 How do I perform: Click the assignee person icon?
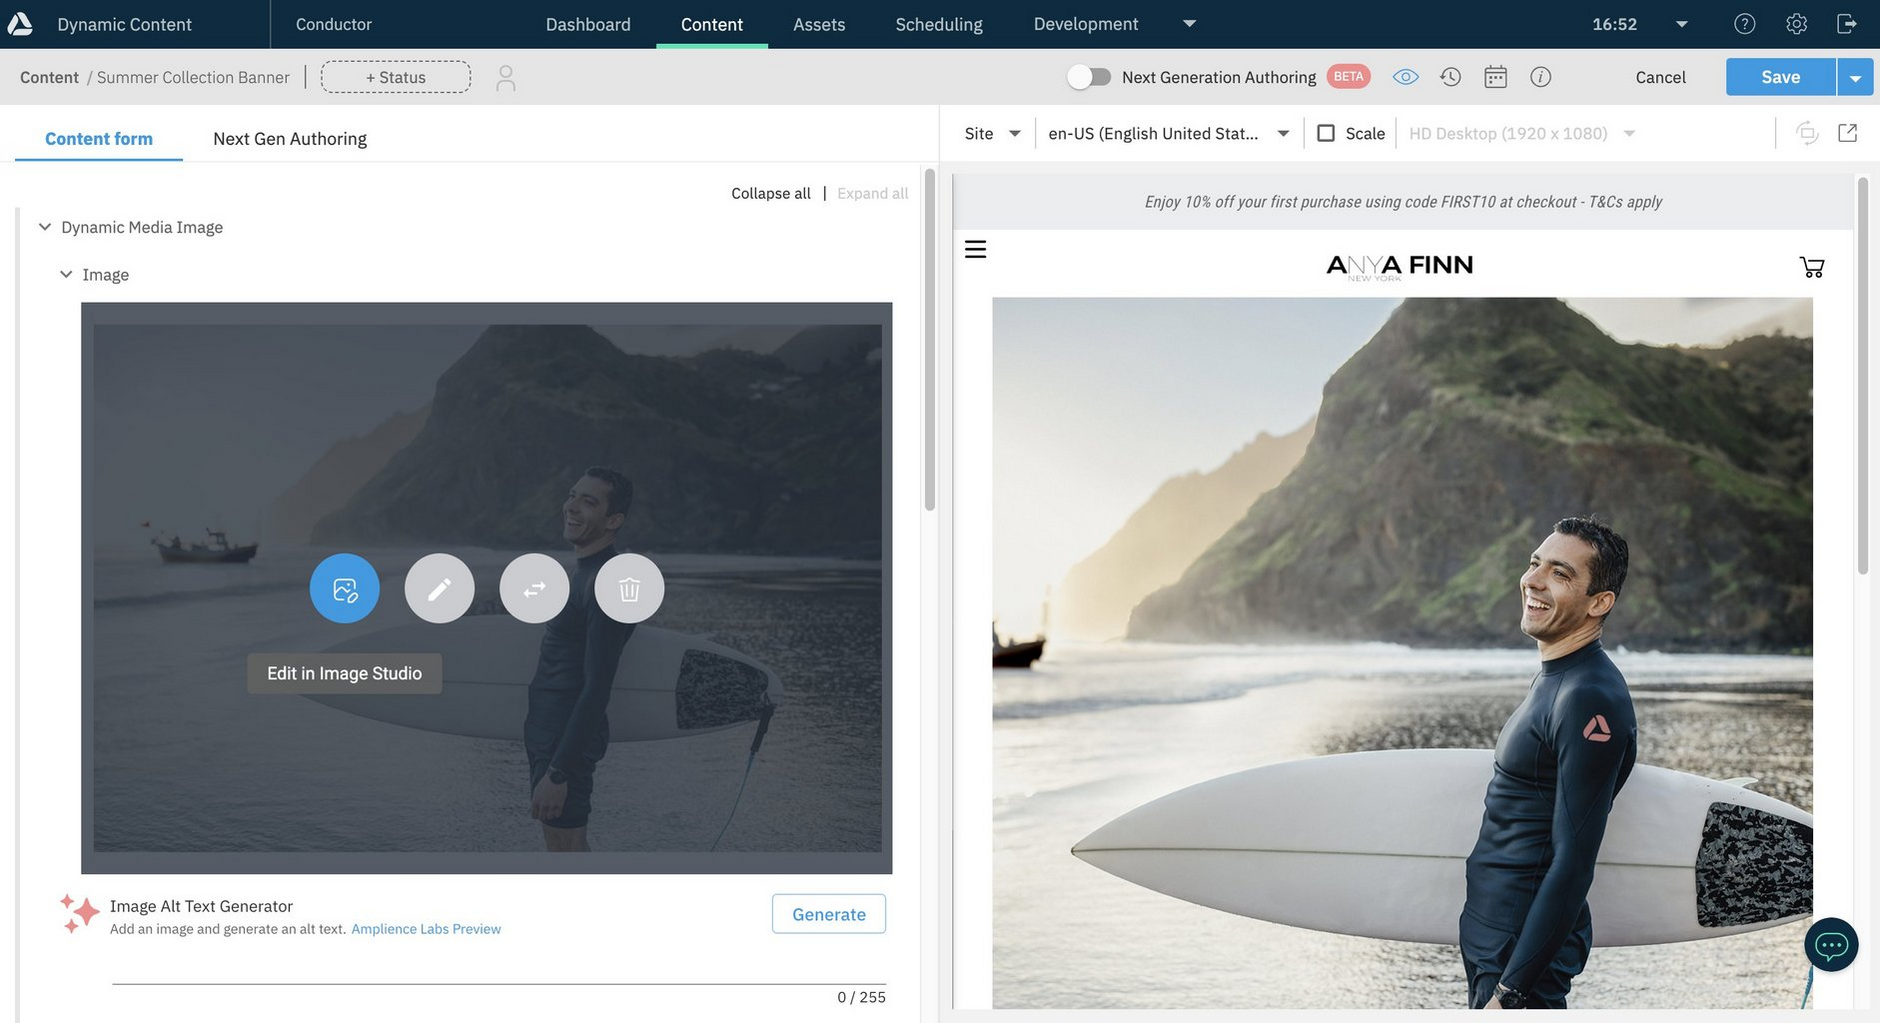tap(506, 78)
